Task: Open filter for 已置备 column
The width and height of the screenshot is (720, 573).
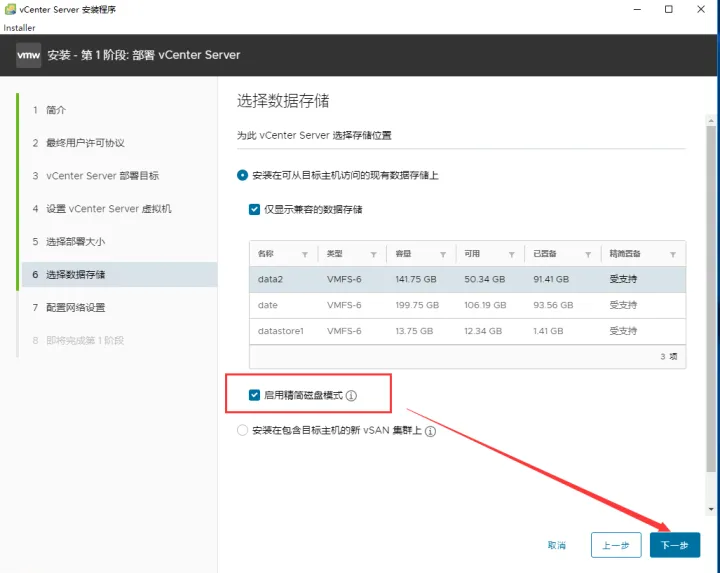Action: [588, 254]
